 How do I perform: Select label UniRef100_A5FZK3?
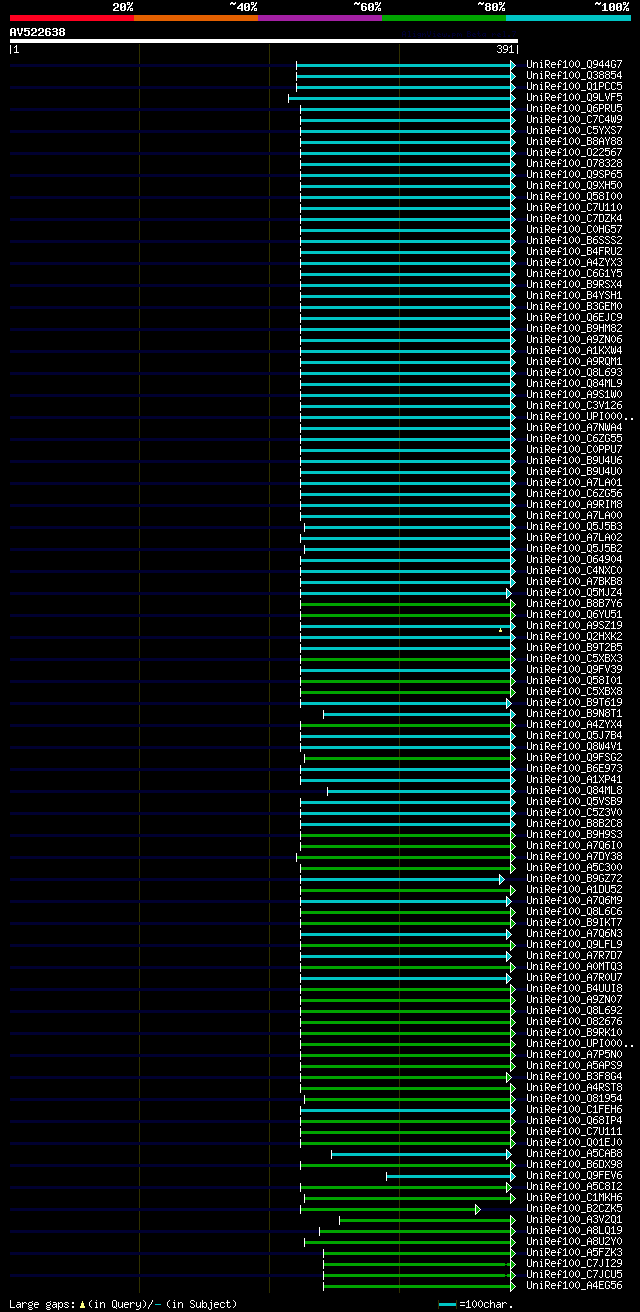(x=574, y=1252)
